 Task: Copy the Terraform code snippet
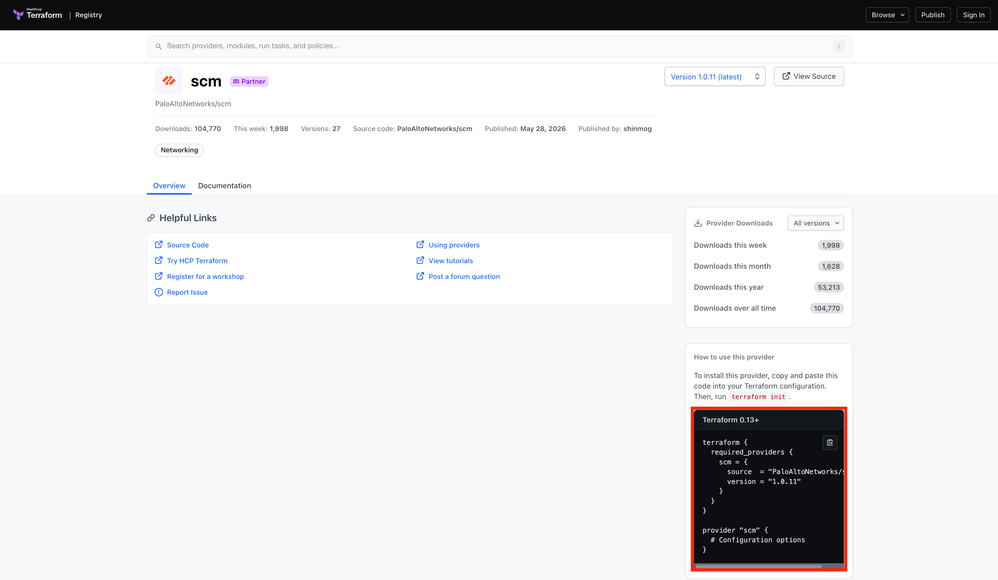pos(830,443)
